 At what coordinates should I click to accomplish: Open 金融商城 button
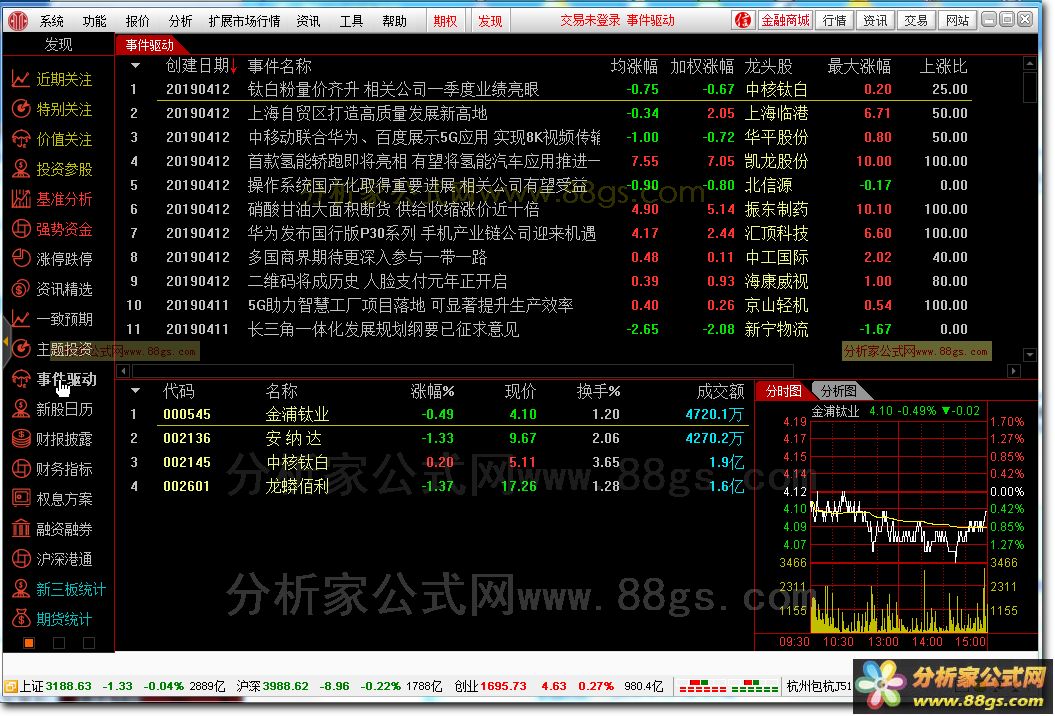coord(785,21)
